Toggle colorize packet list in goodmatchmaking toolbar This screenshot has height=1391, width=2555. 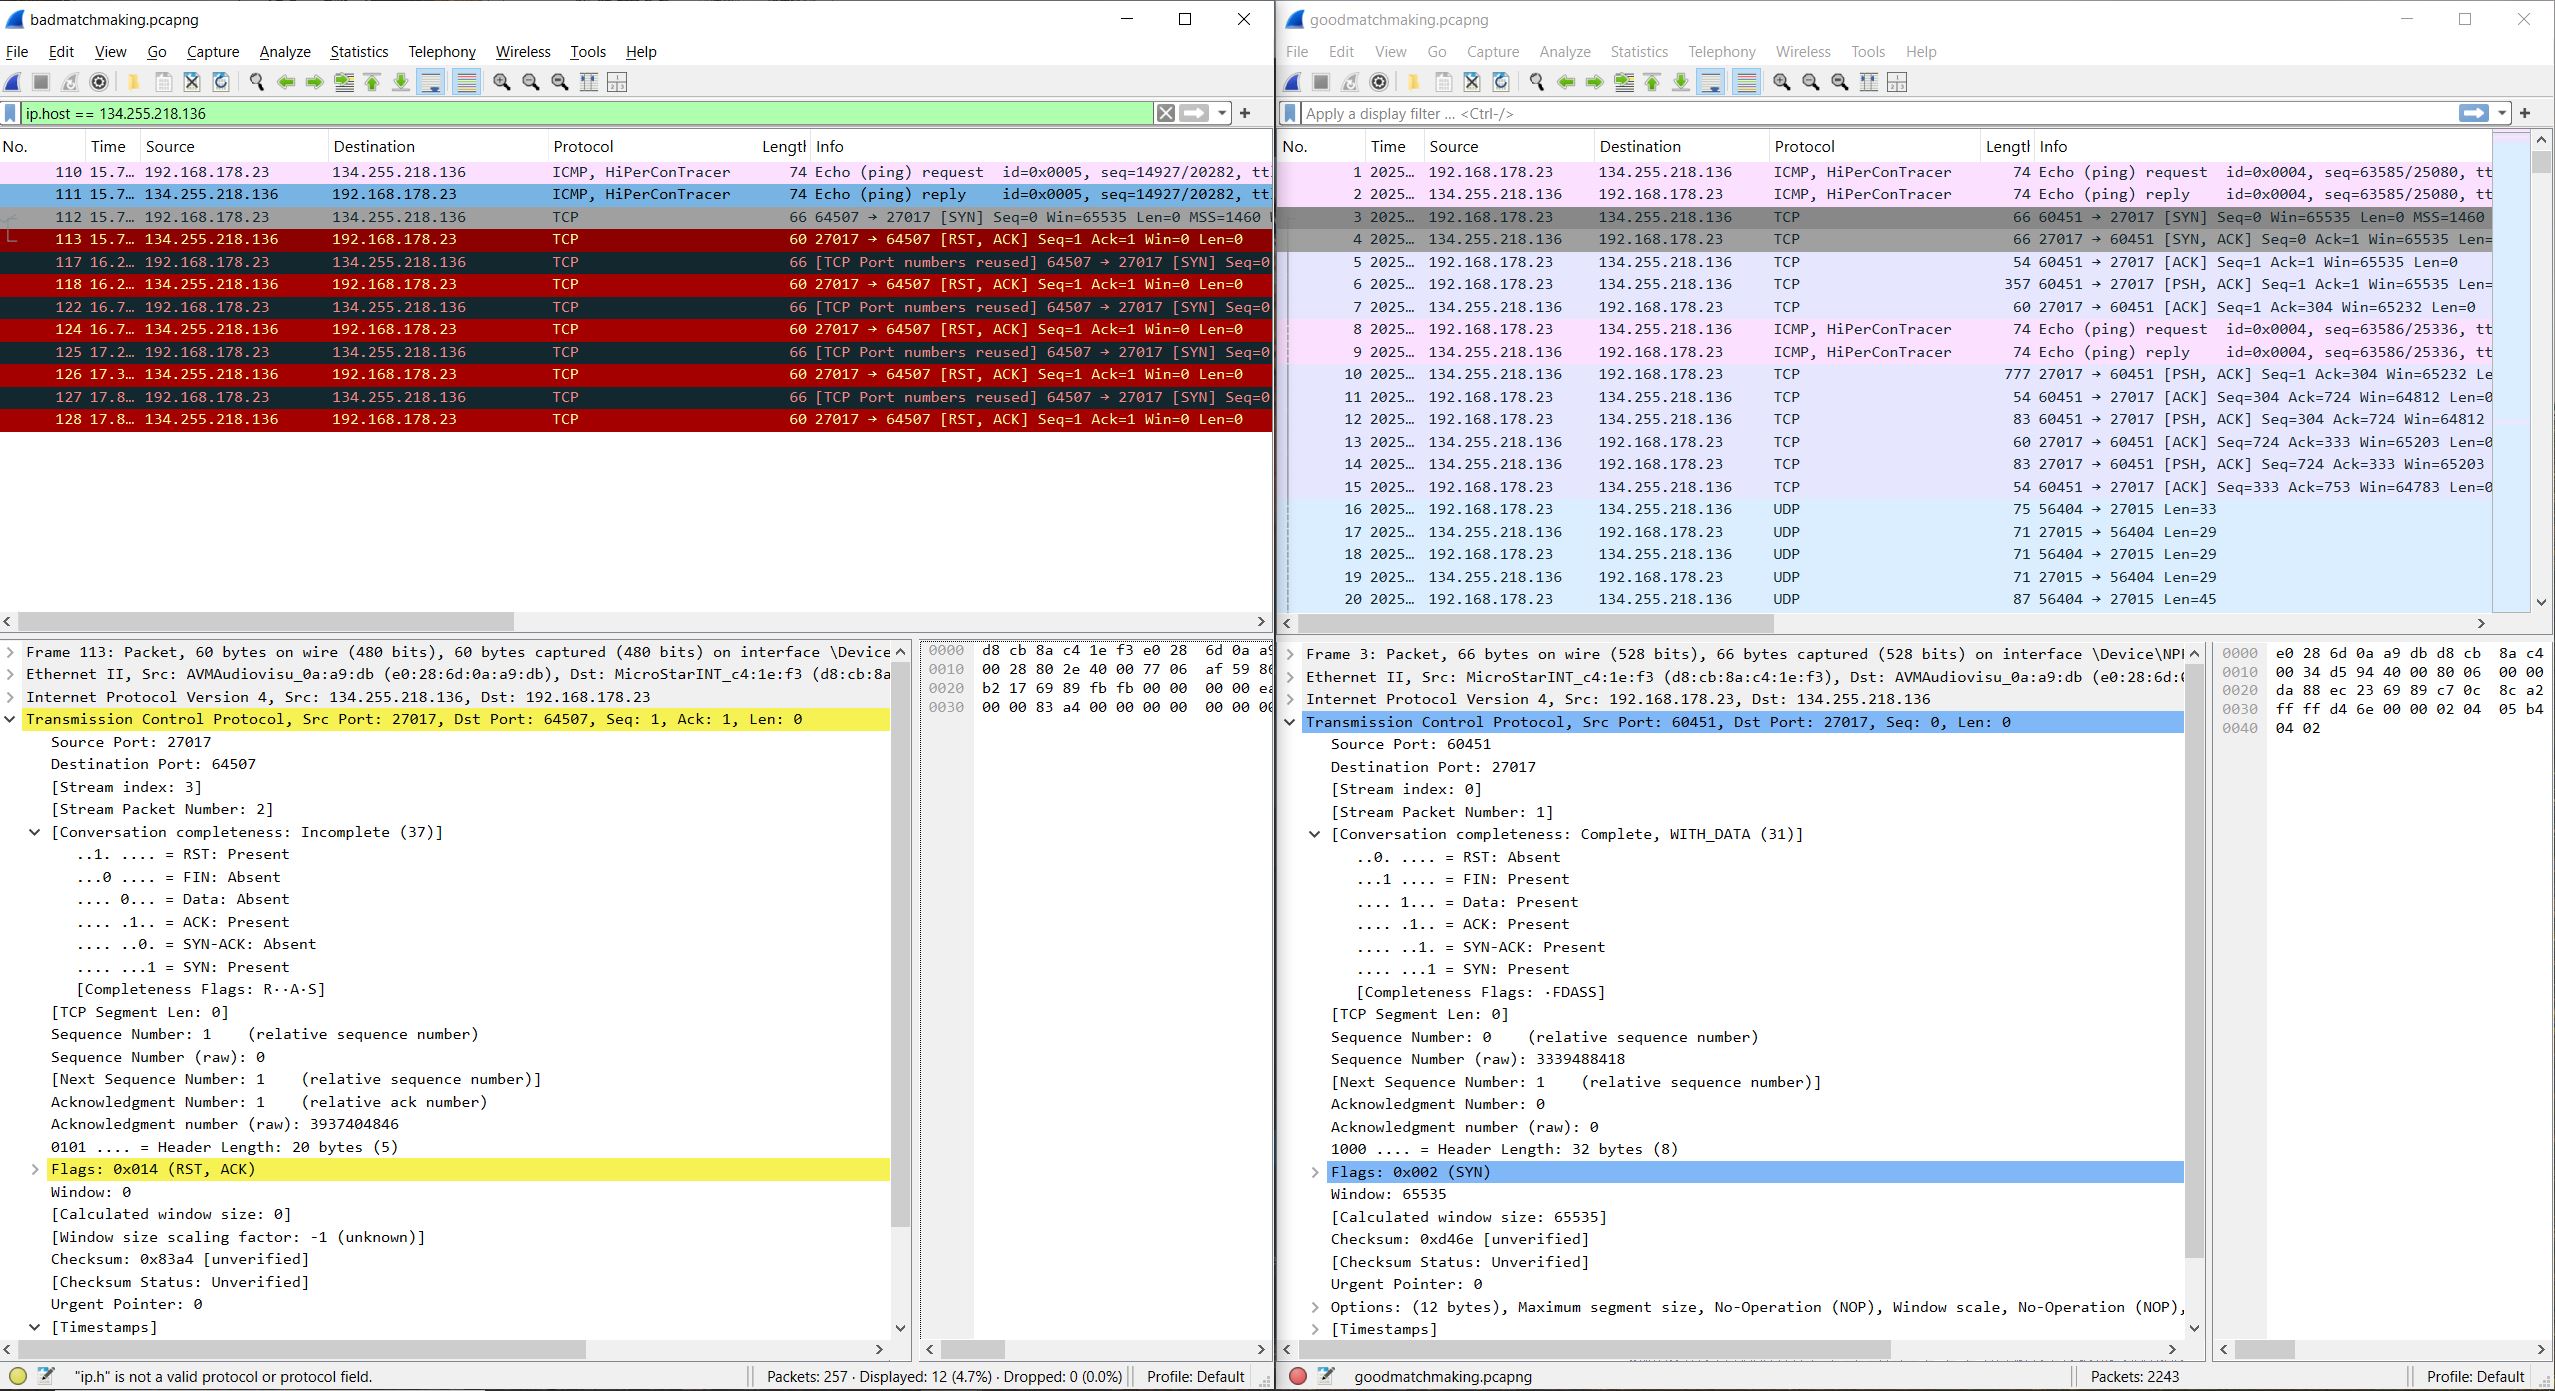click(1746, 82)
